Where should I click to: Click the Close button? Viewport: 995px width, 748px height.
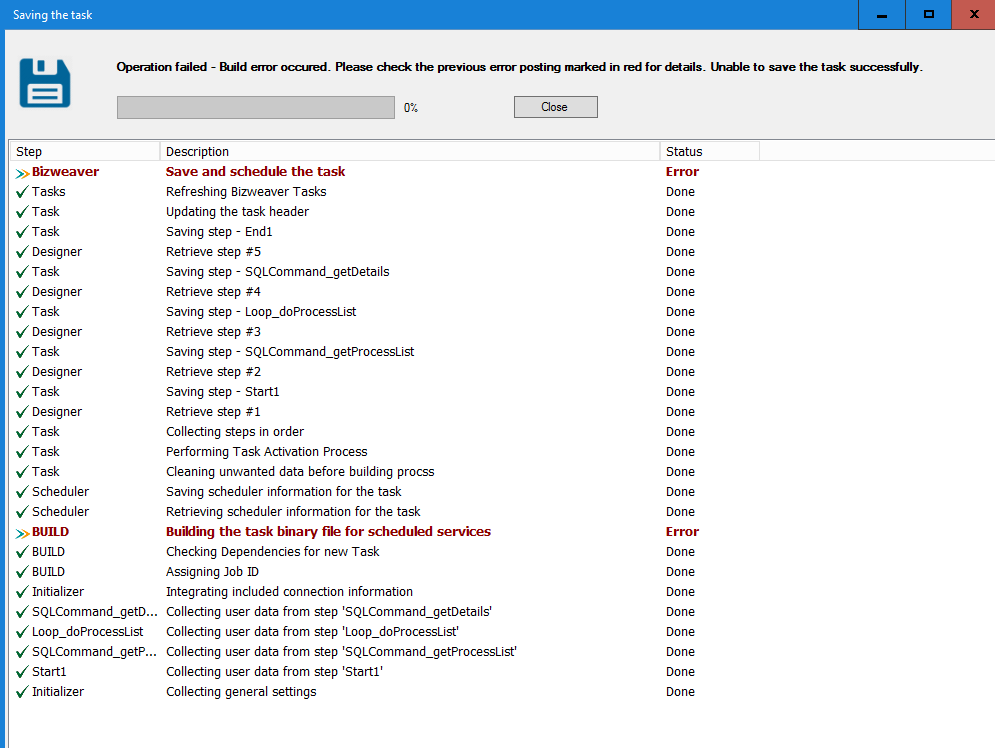coord(555,107)
